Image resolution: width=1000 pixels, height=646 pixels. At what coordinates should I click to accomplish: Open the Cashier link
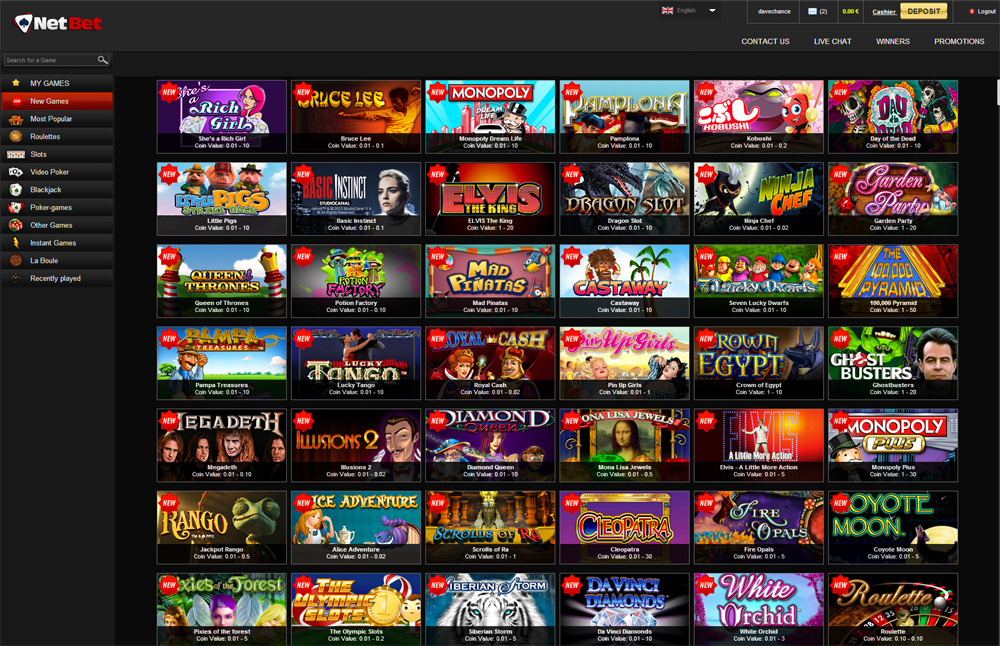tap(884, 11)
